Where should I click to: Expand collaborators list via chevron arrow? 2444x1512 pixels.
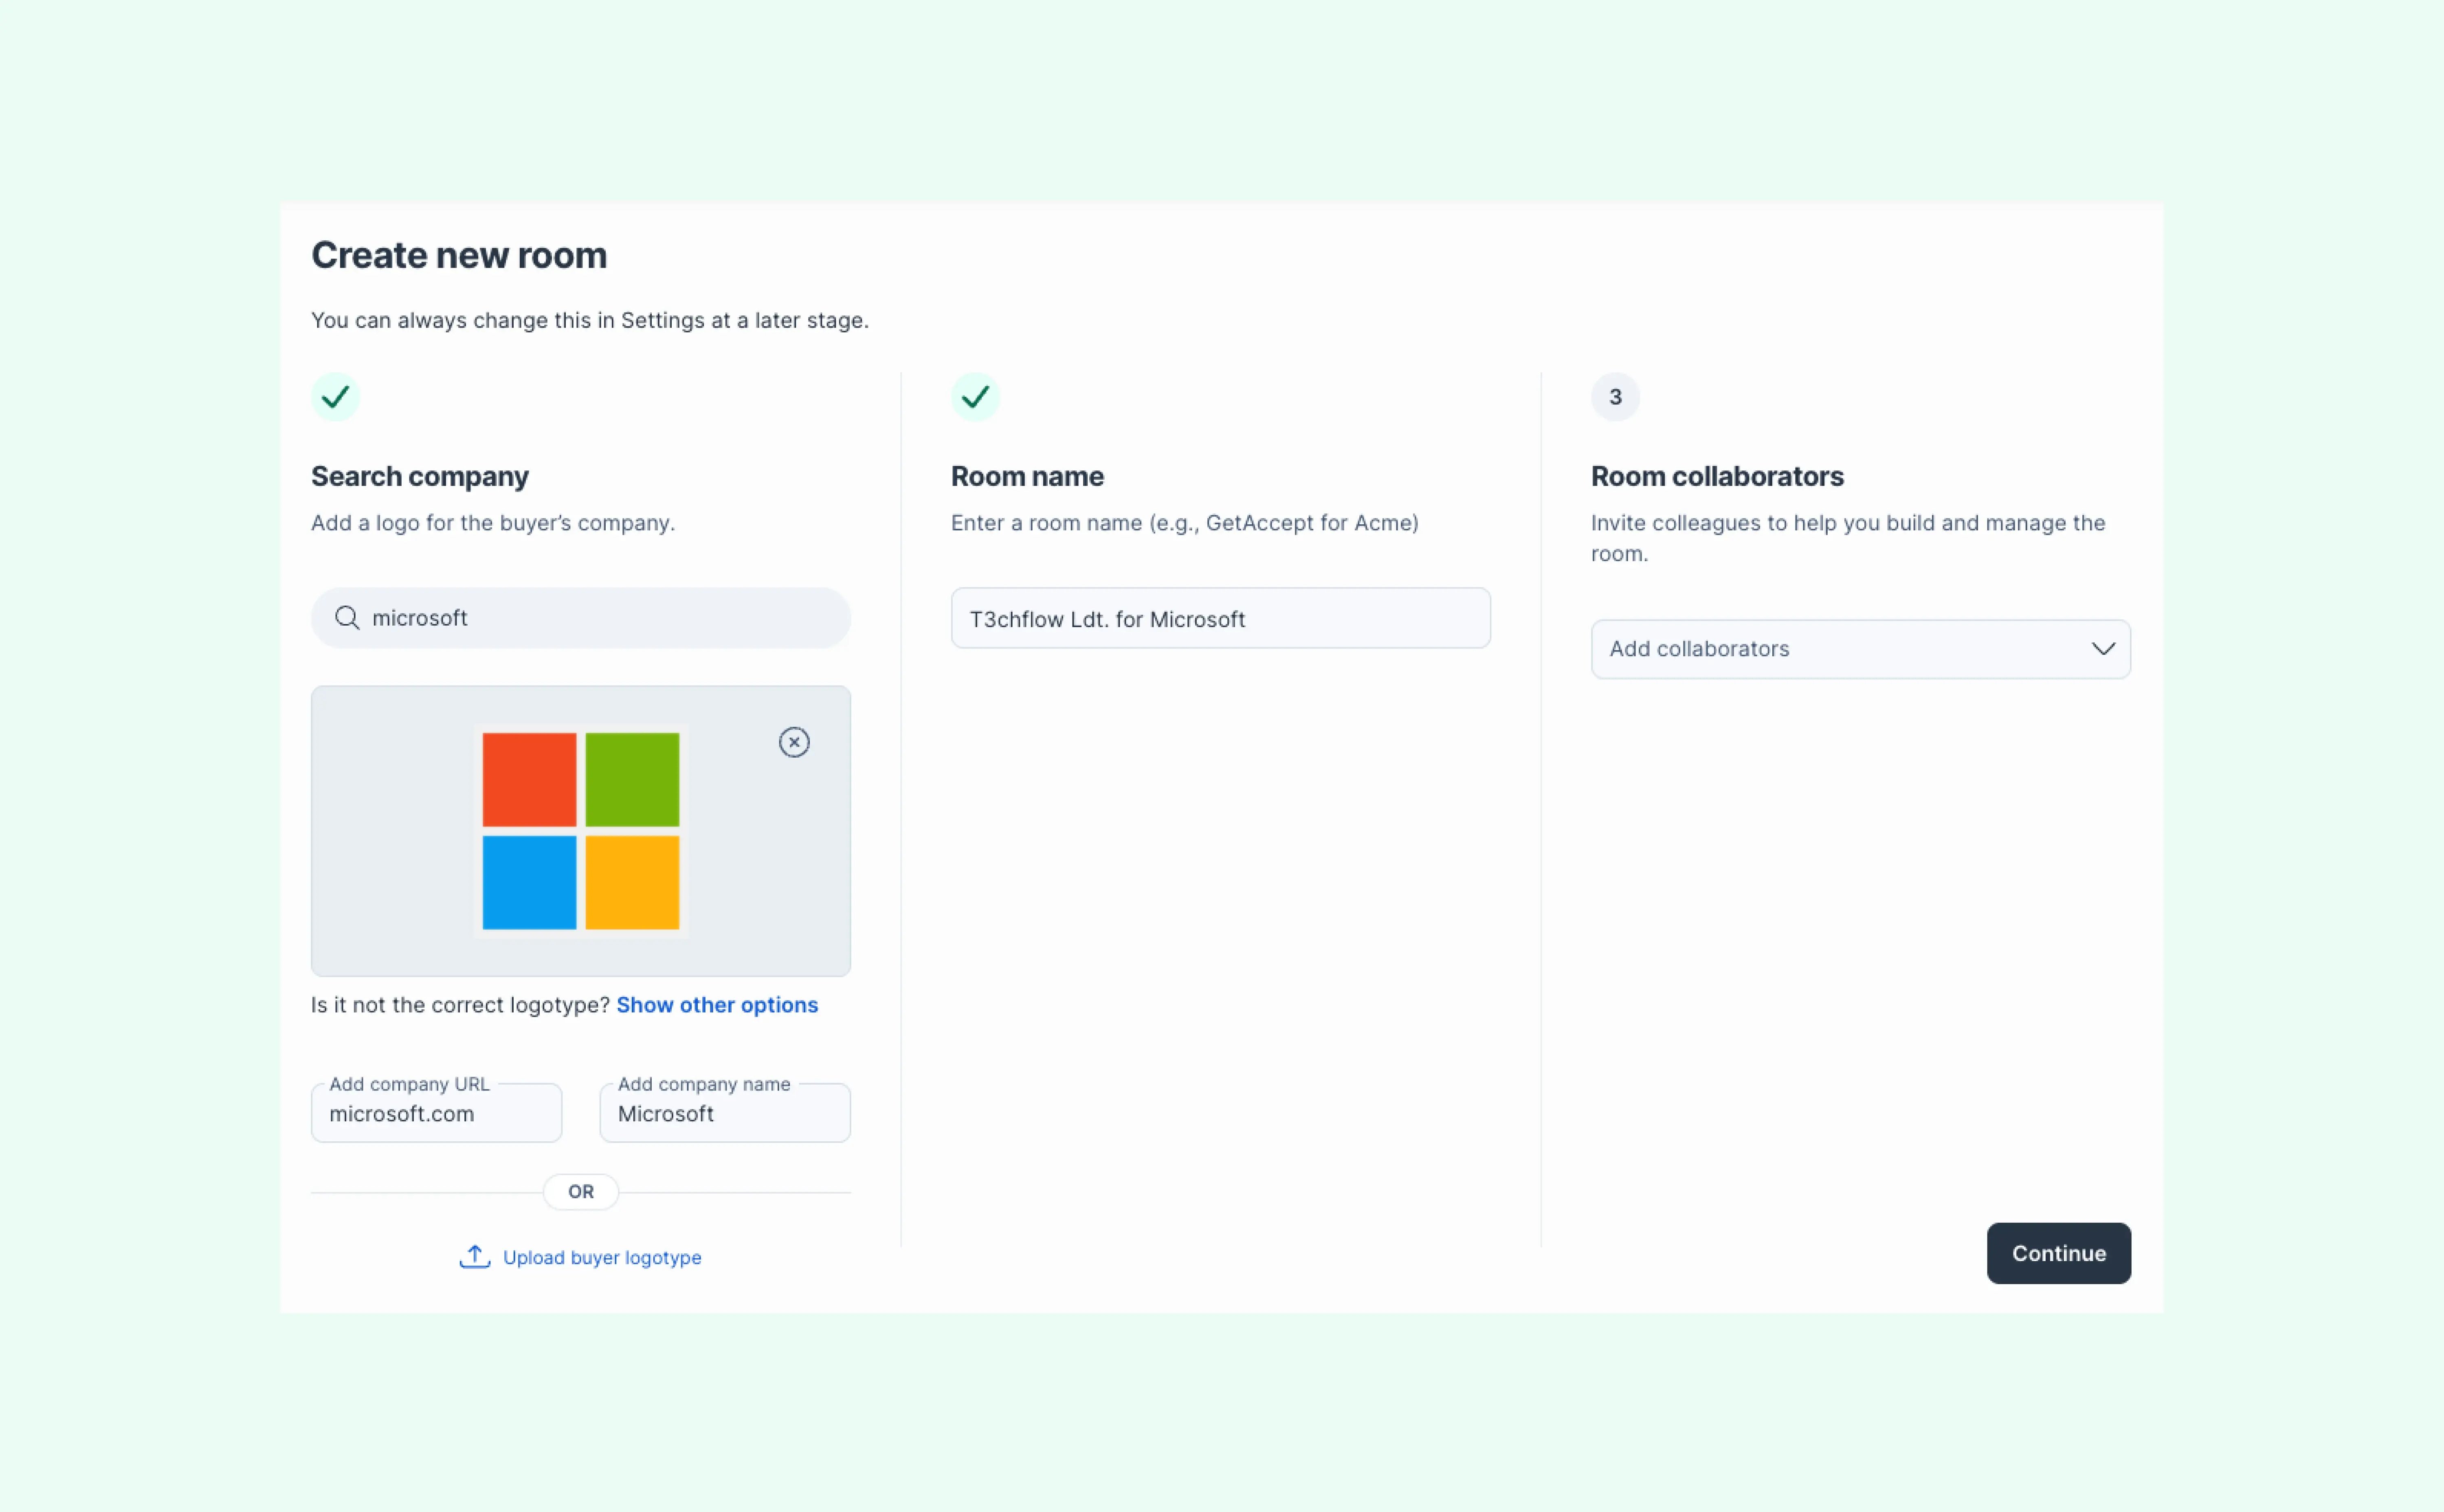2103,649
